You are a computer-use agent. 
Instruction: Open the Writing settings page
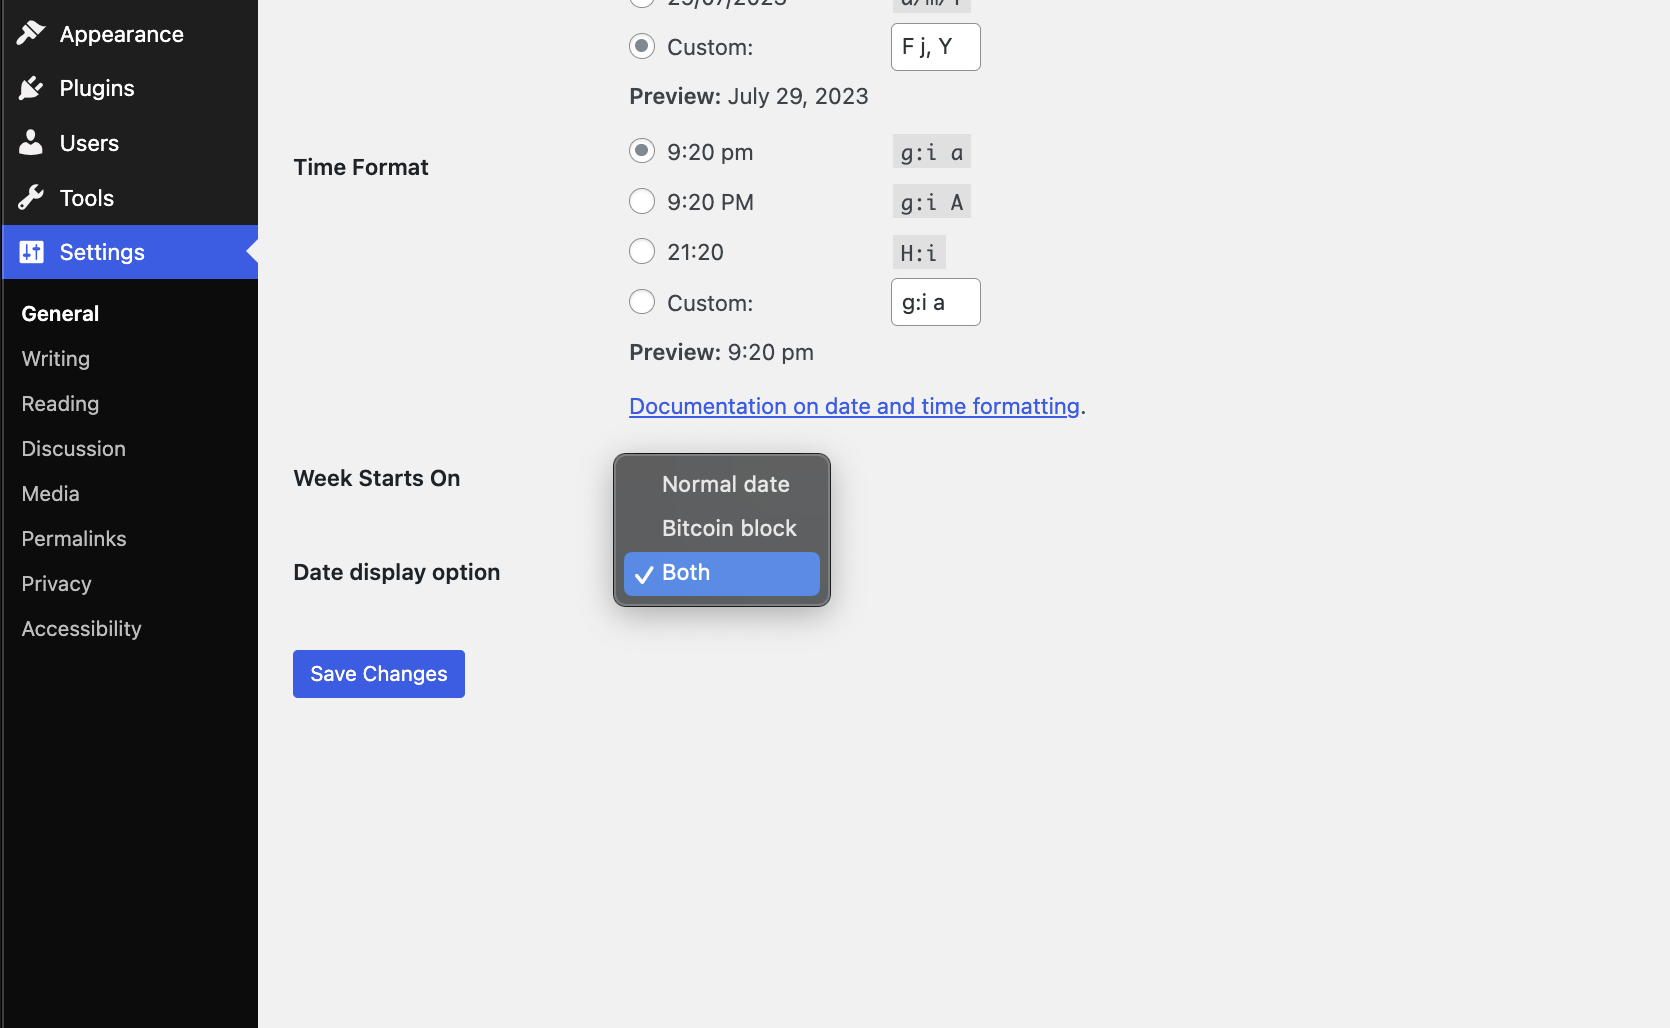[x=56, y=358]
